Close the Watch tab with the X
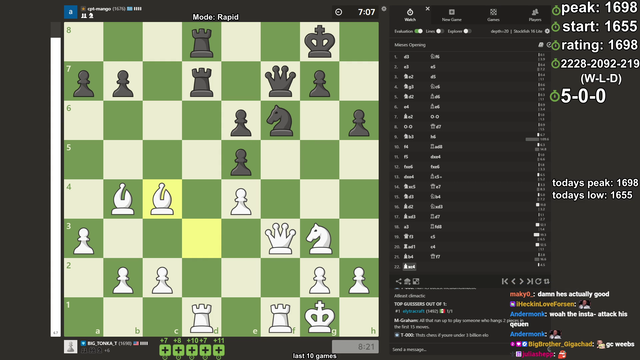 (427, 9)
